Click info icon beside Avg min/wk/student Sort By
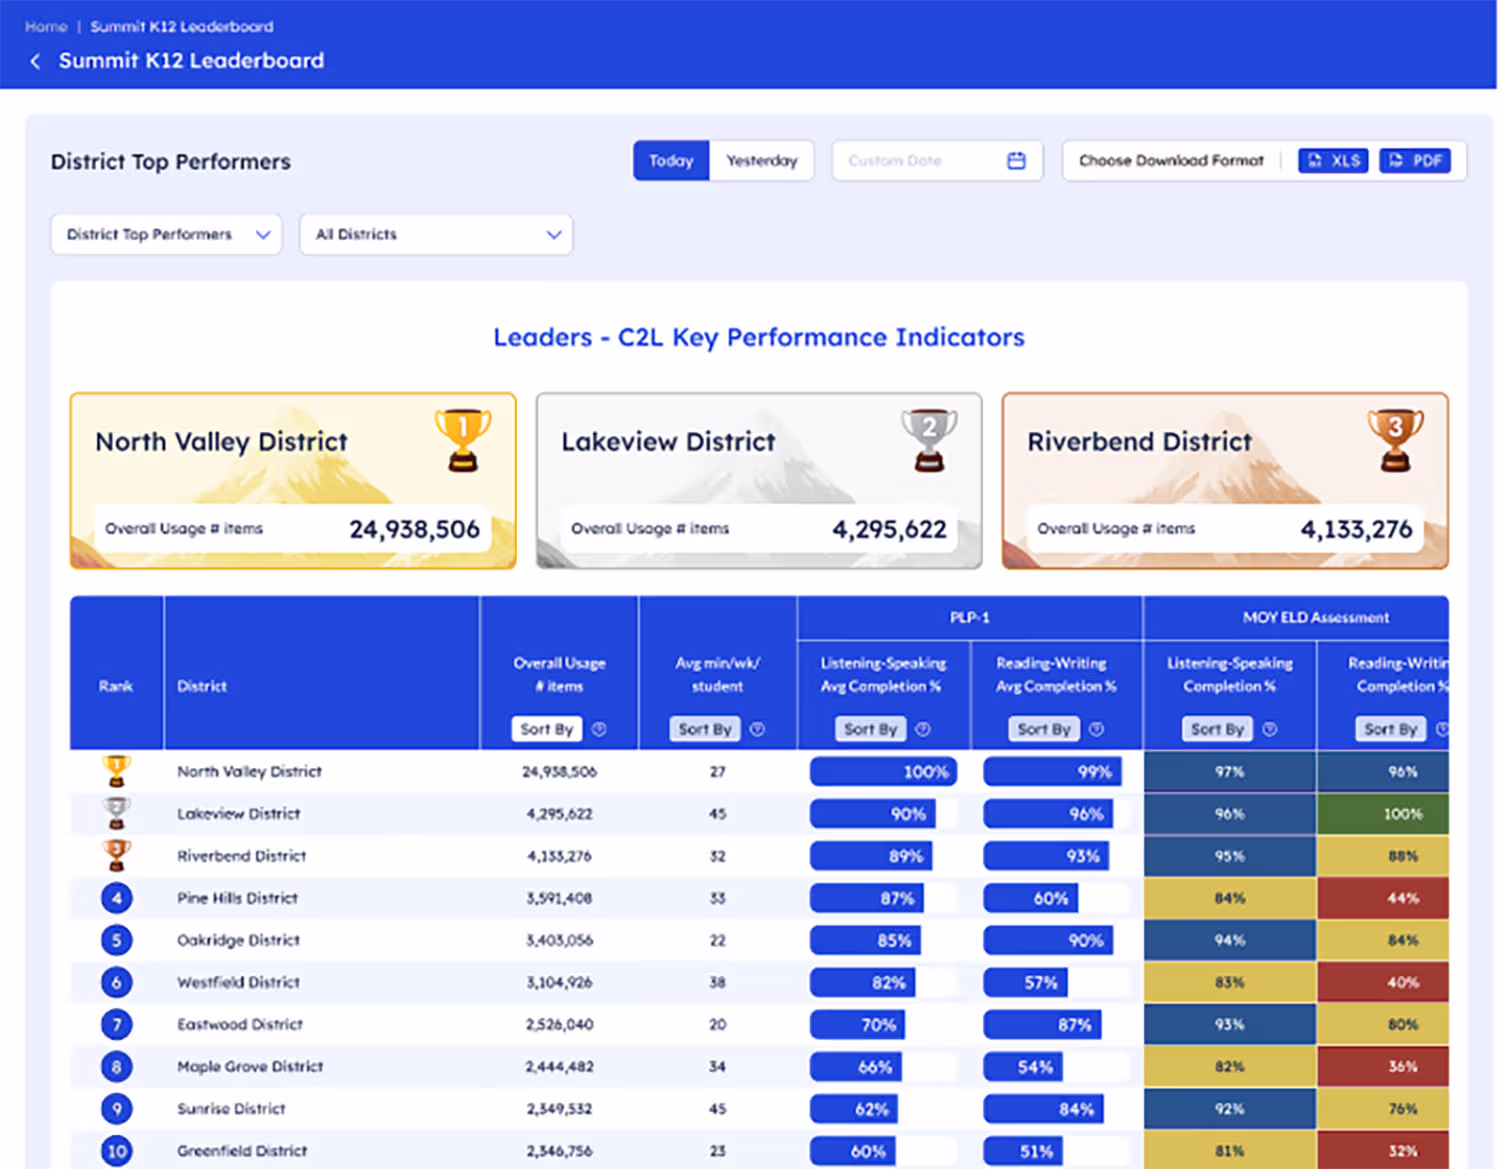Screen dimensions: 1500x1169 (757, 729)
